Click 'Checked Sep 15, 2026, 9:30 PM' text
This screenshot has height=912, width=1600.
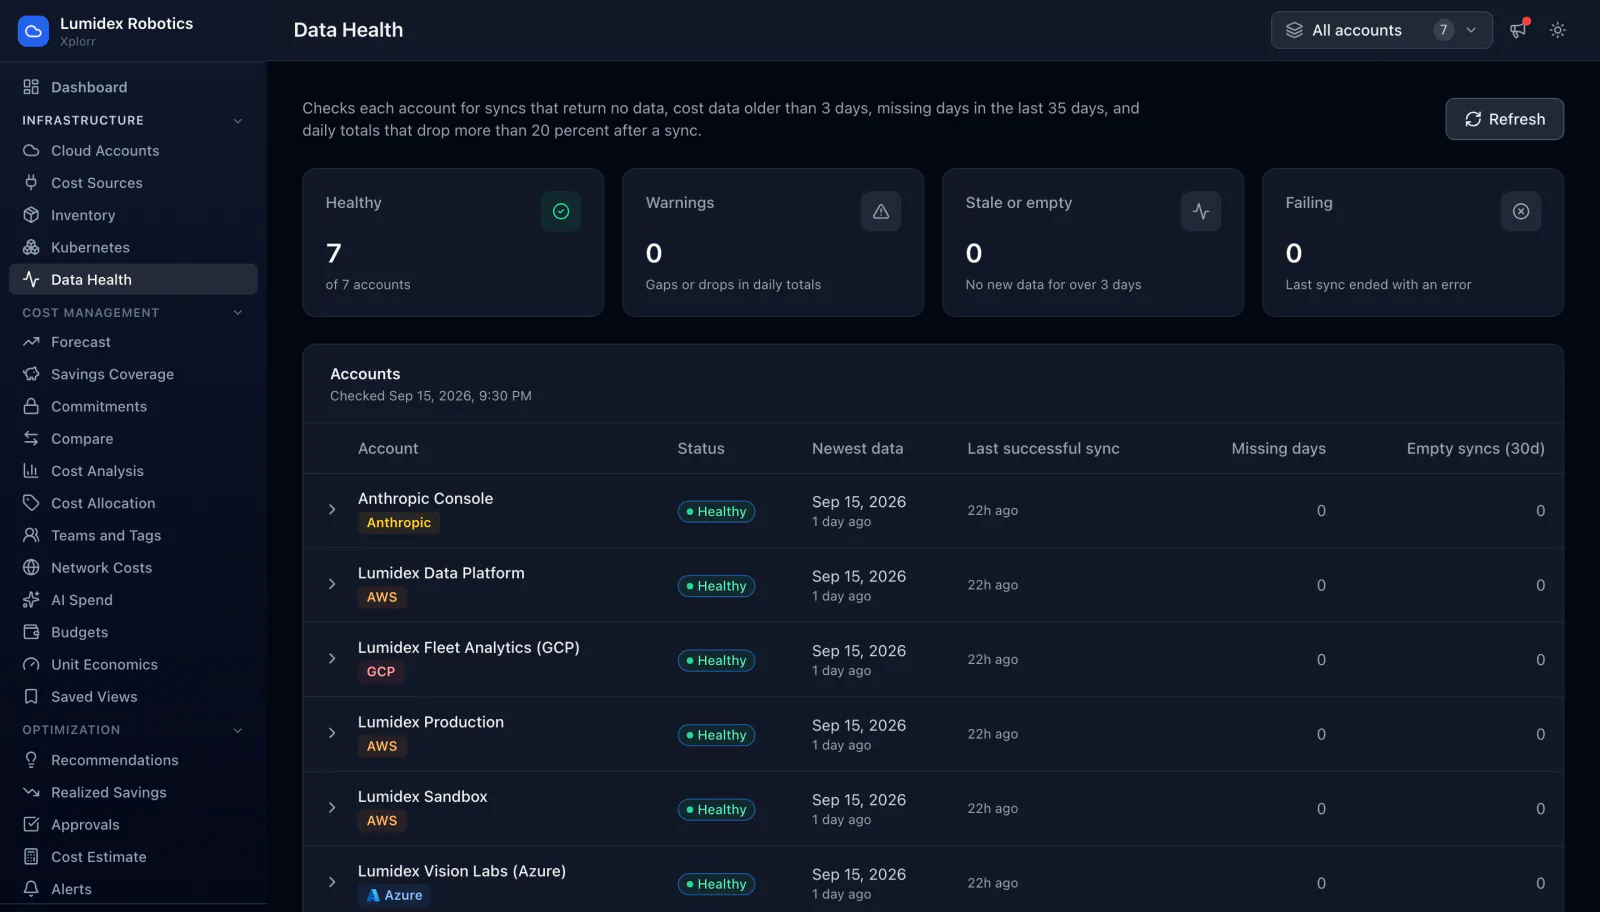(x=431, y=396)
